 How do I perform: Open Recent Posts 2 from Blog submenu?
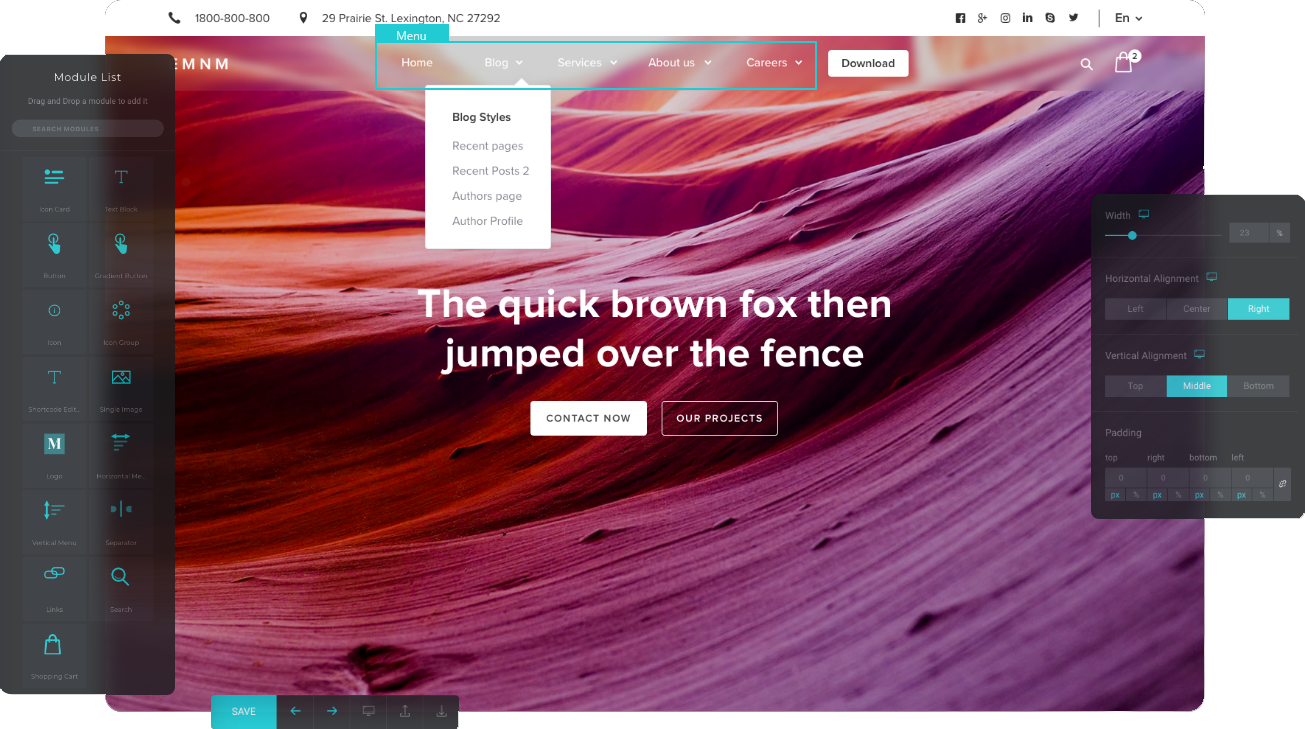tap(490, 171)
